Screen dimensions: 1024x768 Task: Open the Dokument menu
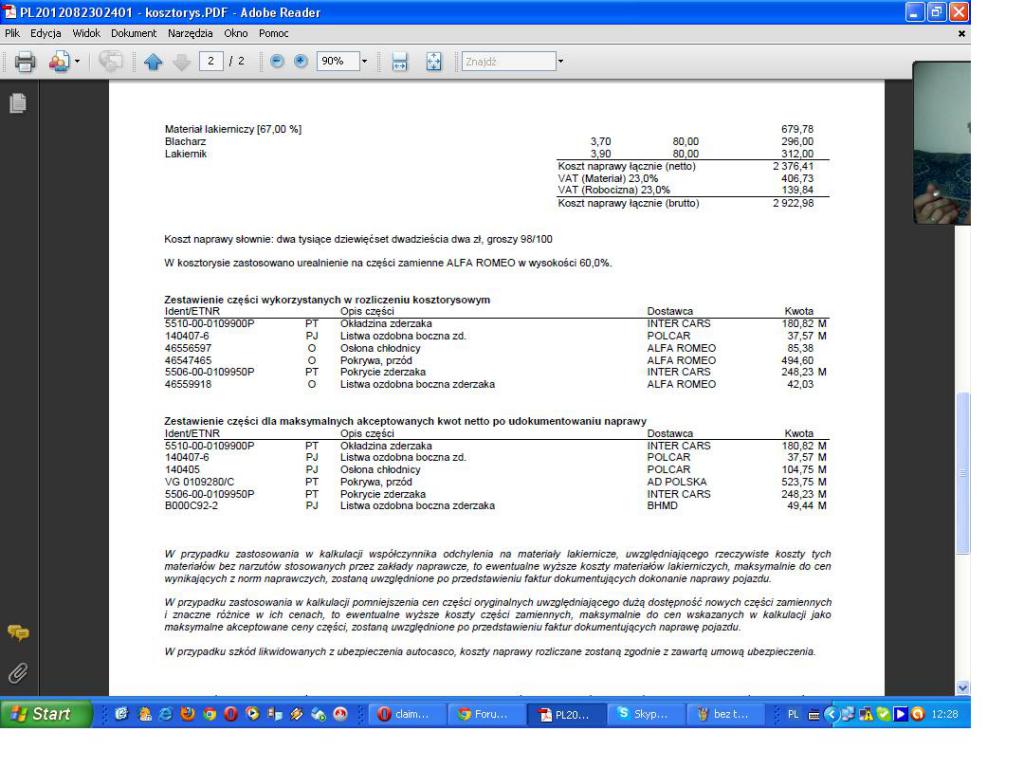pos(134,33)
